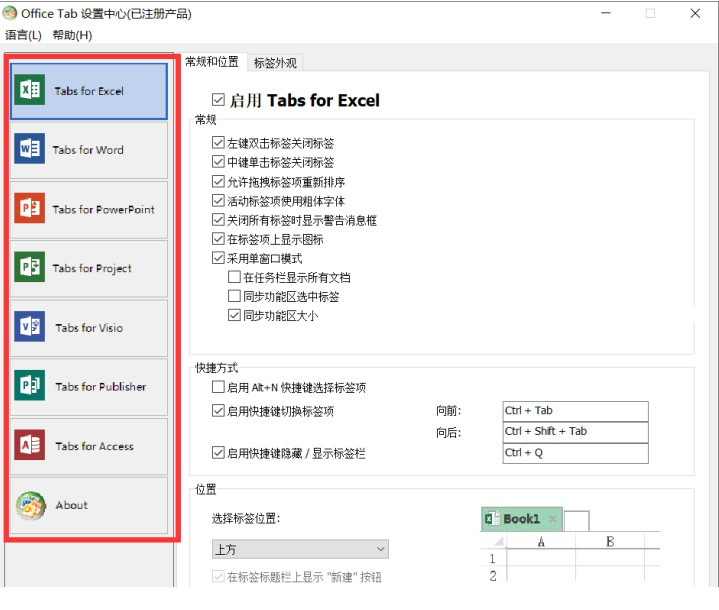719x610 pixels.
Task: Click the 选择标签位置: label
Action: tap(246, 519)
